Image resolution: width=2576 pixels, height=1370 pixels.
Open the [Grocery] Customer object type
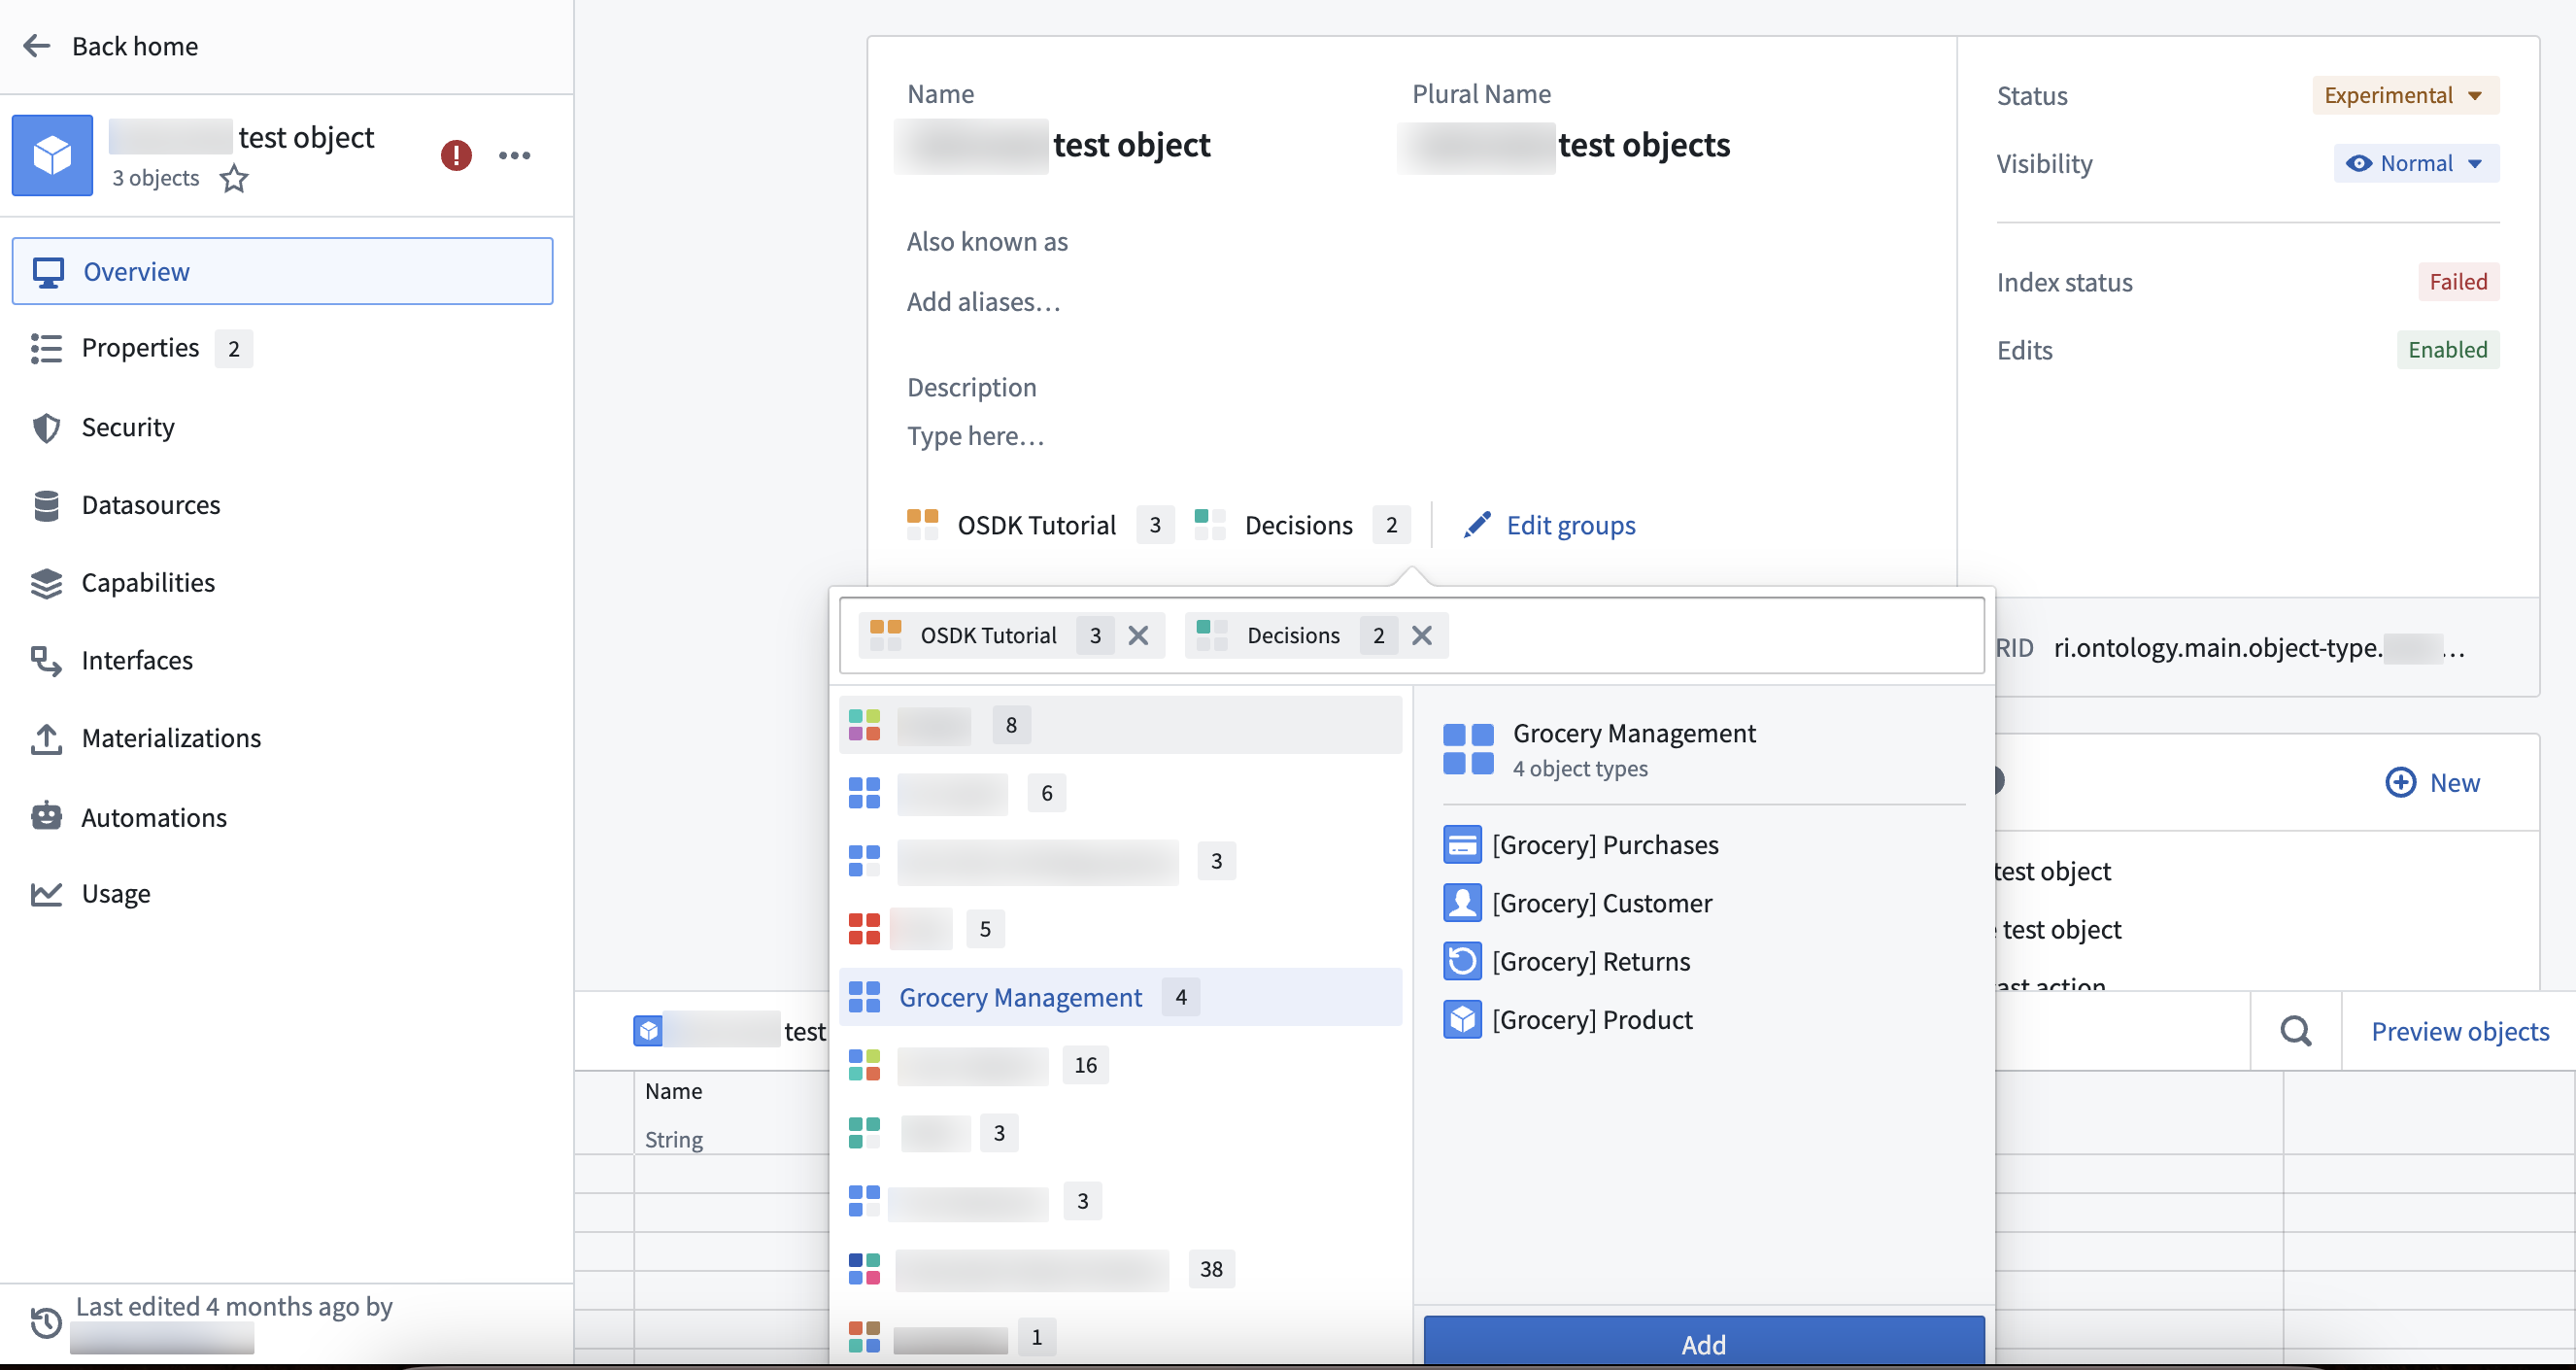[1578, 903]
